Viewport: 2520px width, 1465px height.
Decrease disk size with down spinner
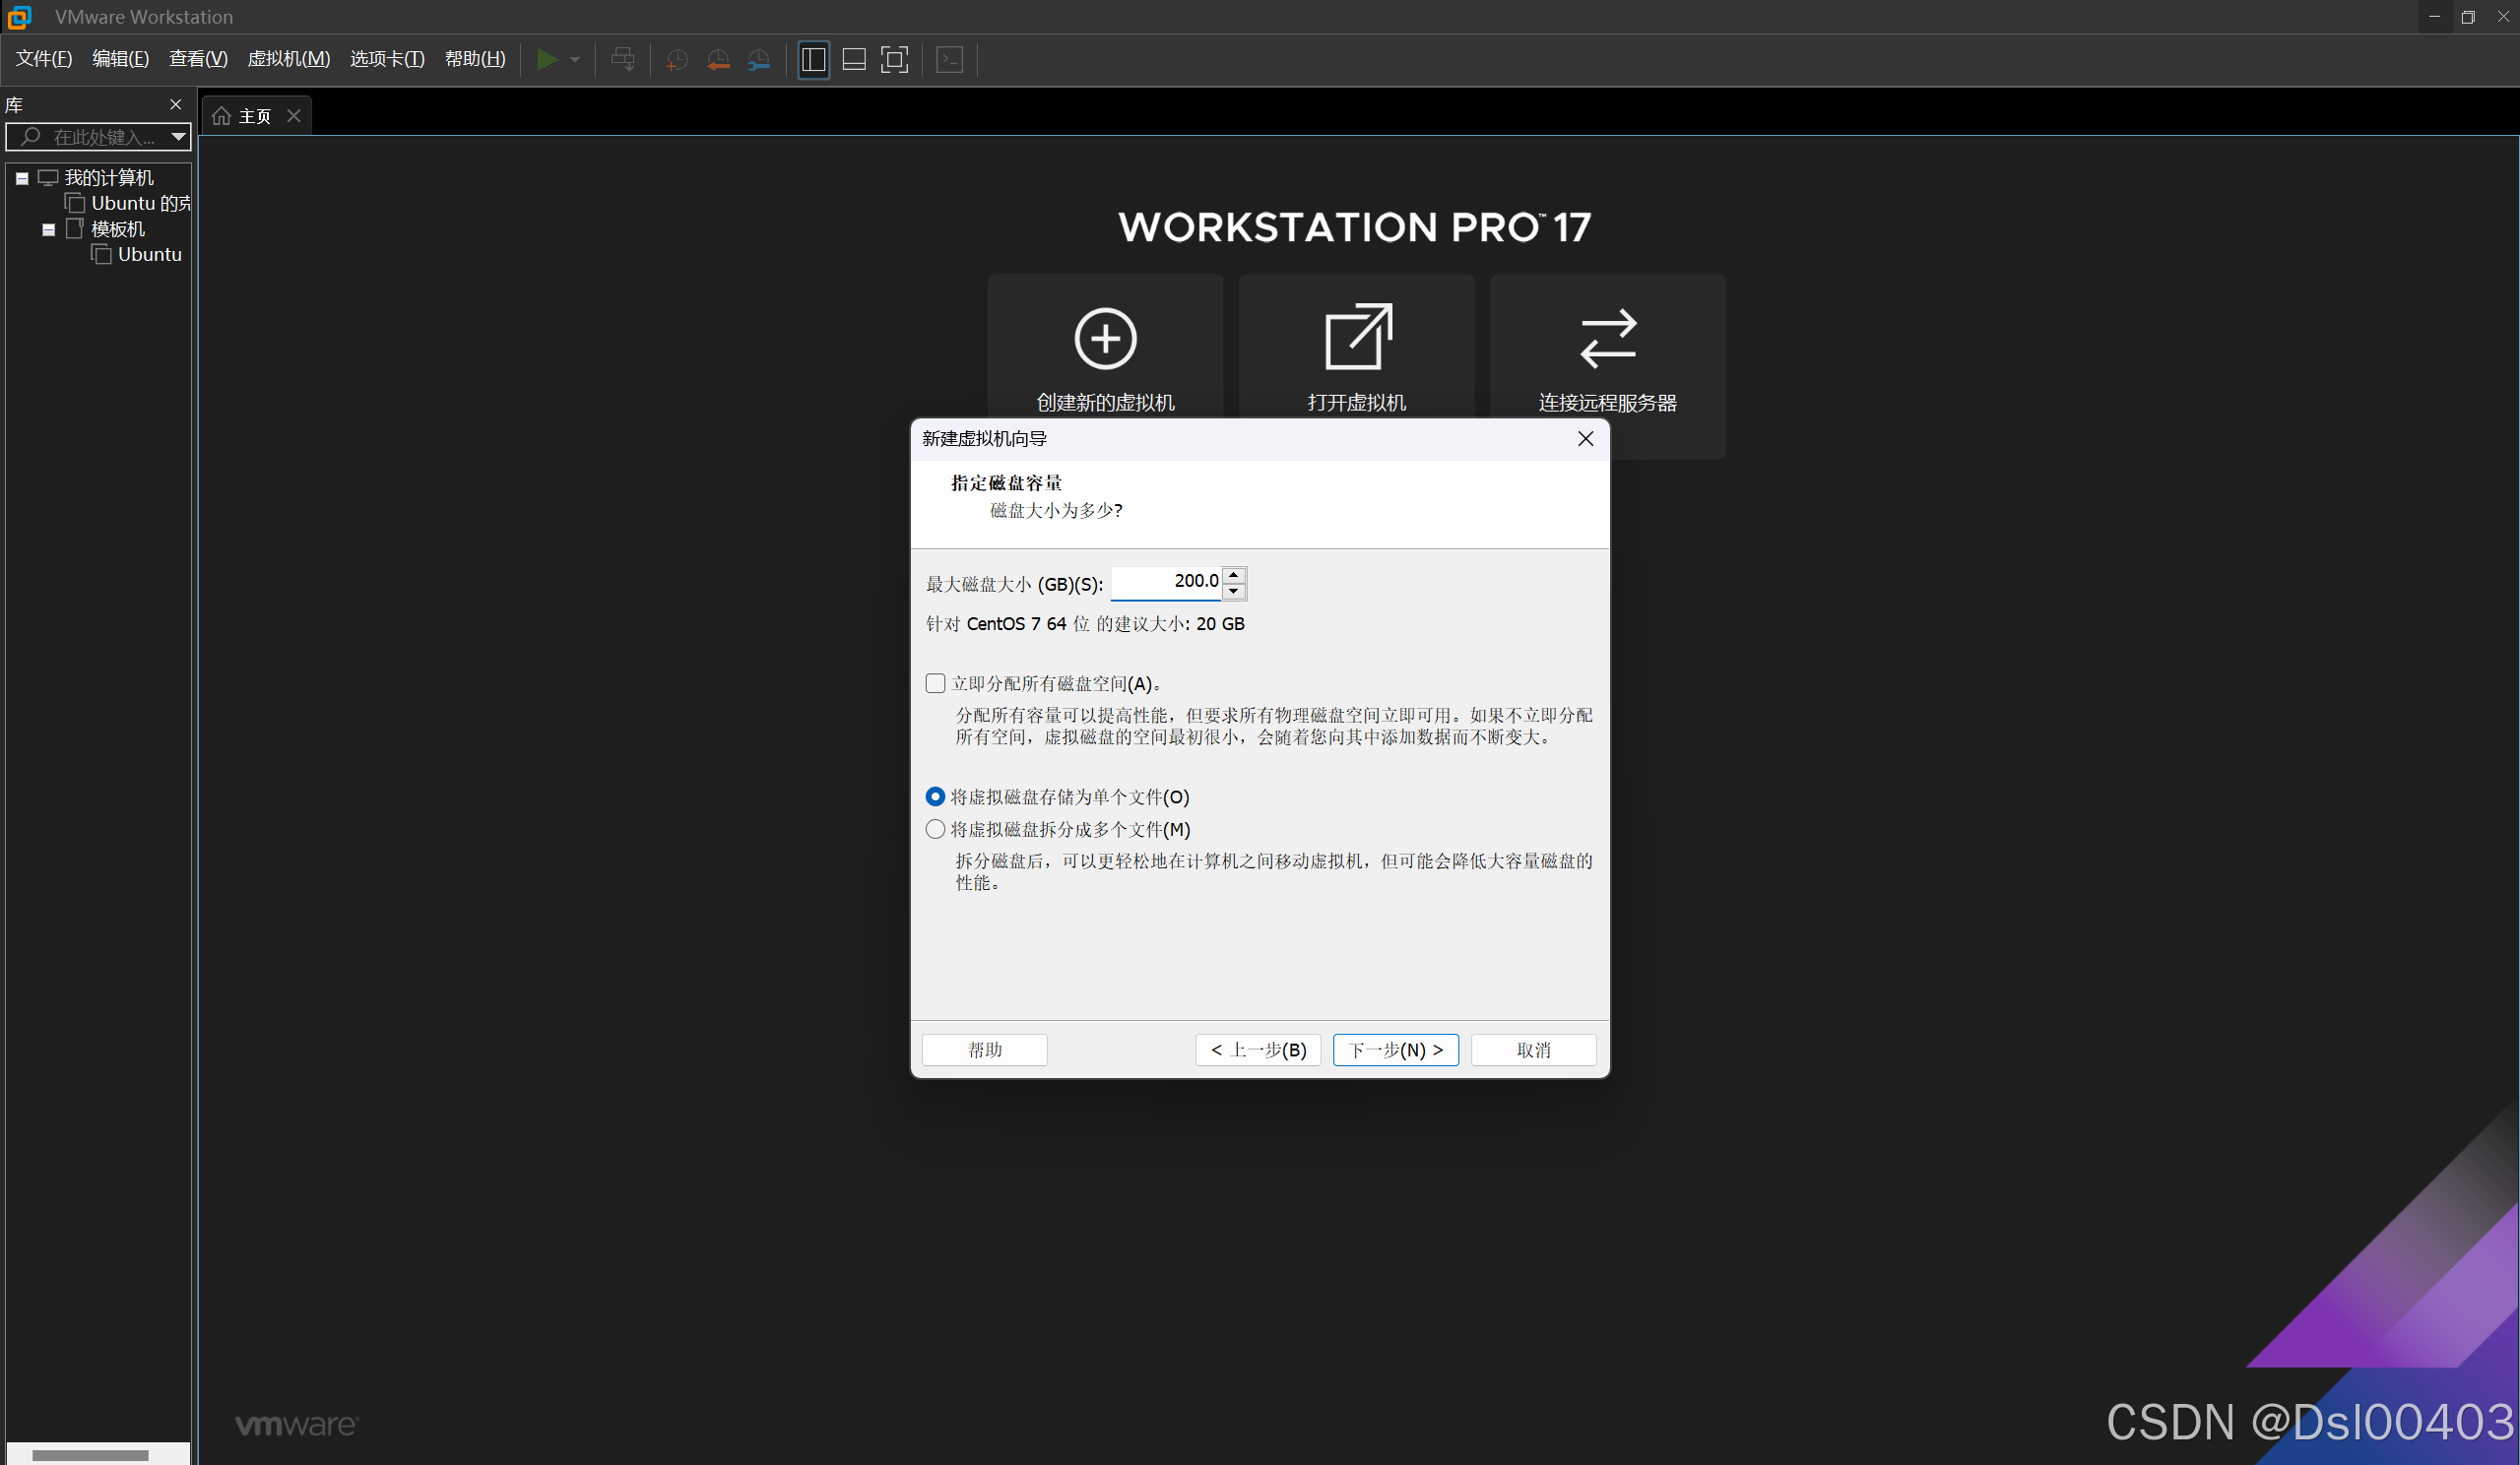coord(1234,591)
